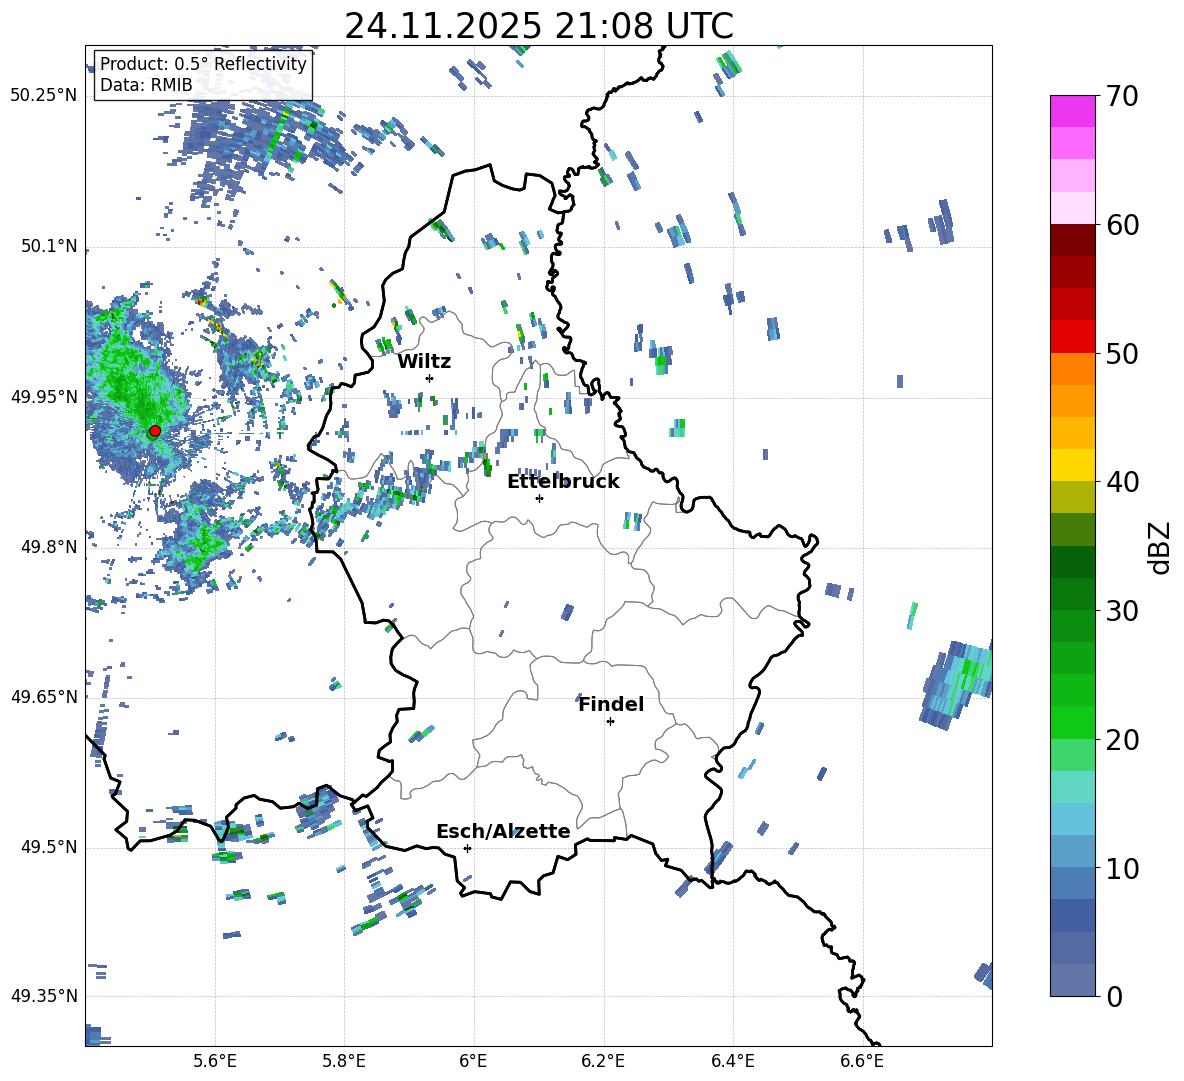Click the 6.2°E longitude label
The image size is (1184, 1081).
(603, 1061)
